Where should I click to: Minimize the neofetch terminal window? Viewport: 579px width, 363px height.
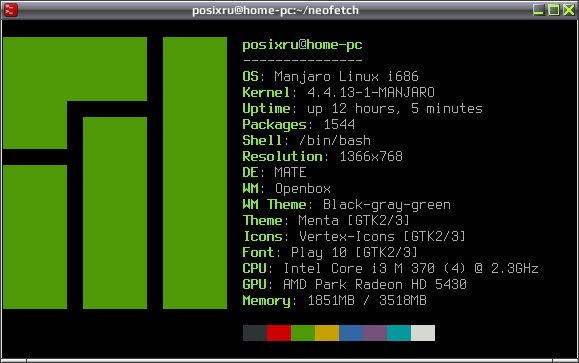click(538, 10)
